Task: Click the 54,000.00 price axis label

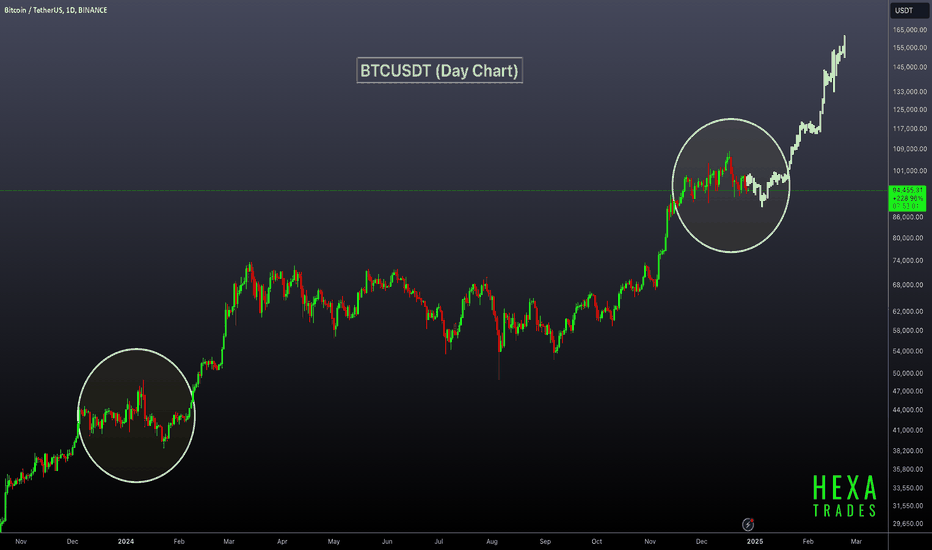Action: point(909,351)
